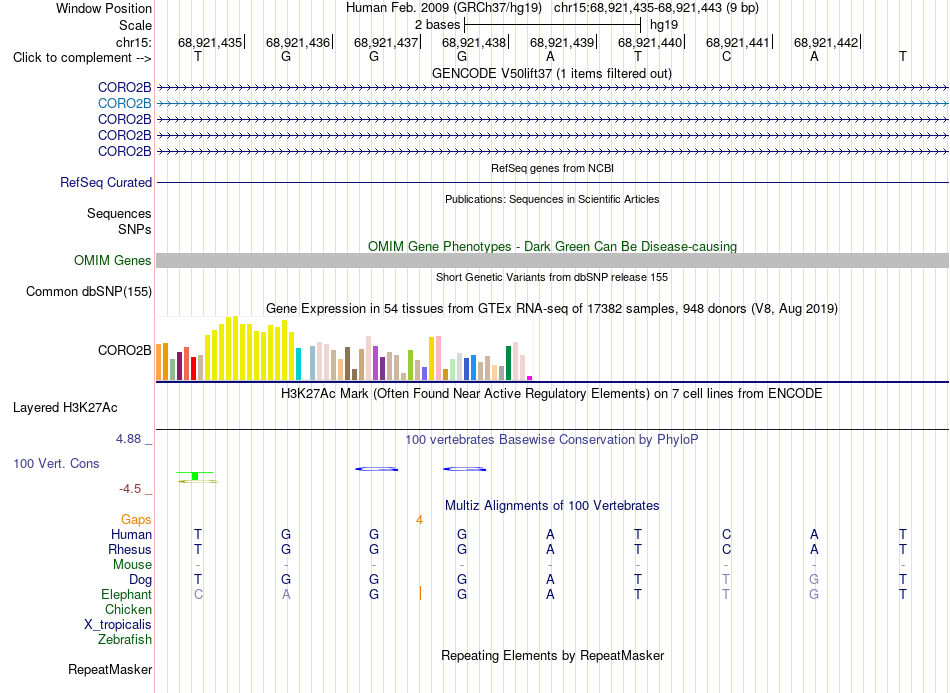The width and height of the screenshot is (950, 693).
Task: Click 'Repeating Elements by RepeatMasker' title
Action: [x=553, y=655]
